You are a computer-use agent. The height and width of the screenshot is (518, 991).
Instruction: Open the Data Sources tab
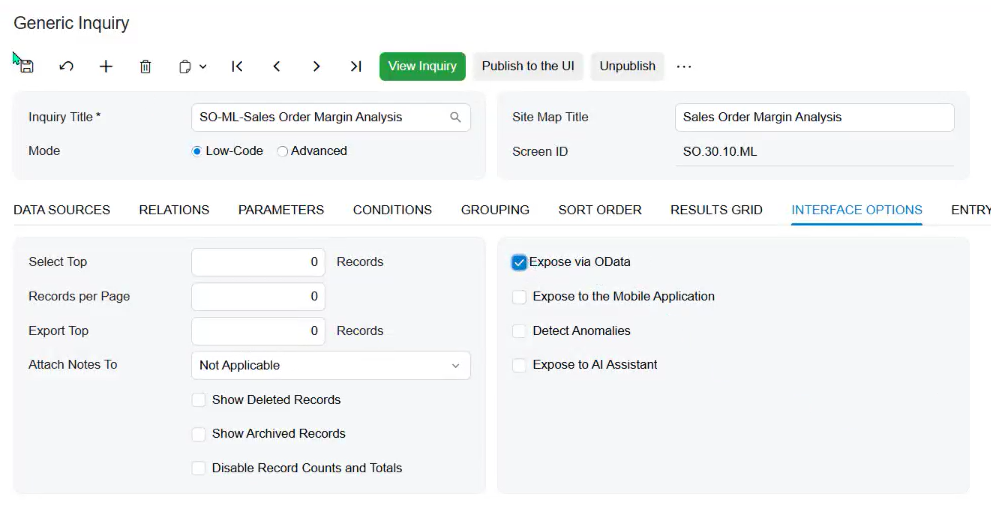pos(62,210)
